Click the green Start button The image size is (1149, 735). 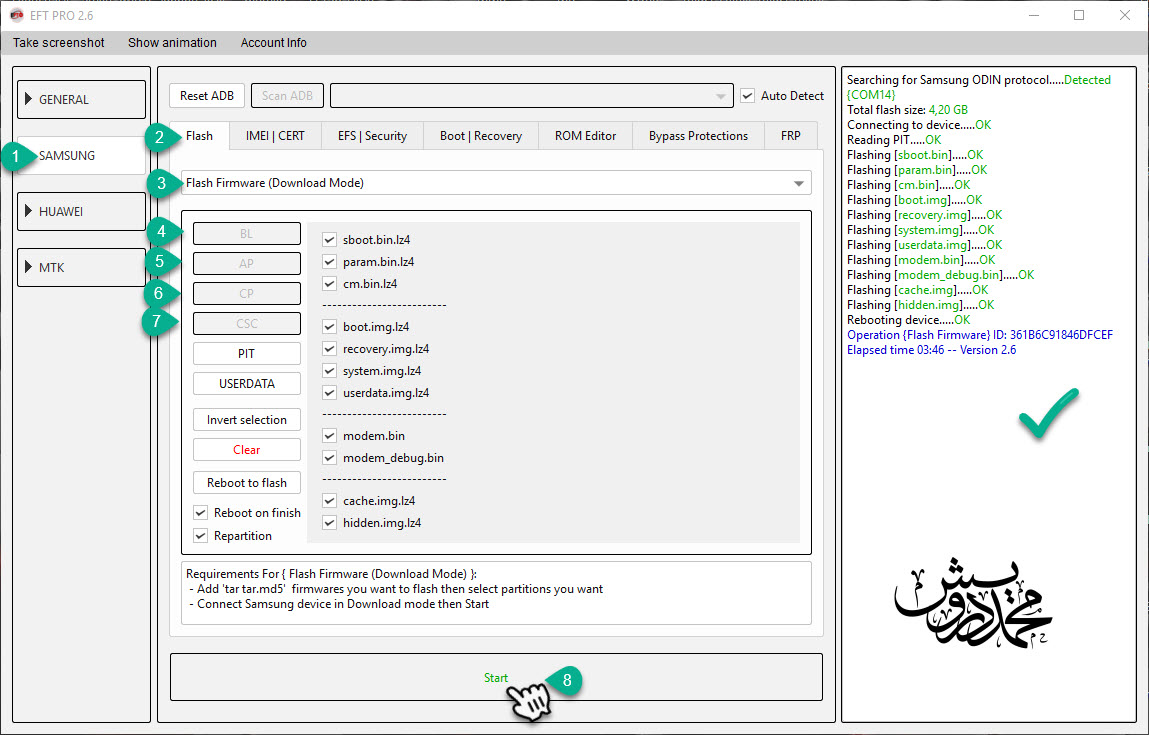pos(496,678)
